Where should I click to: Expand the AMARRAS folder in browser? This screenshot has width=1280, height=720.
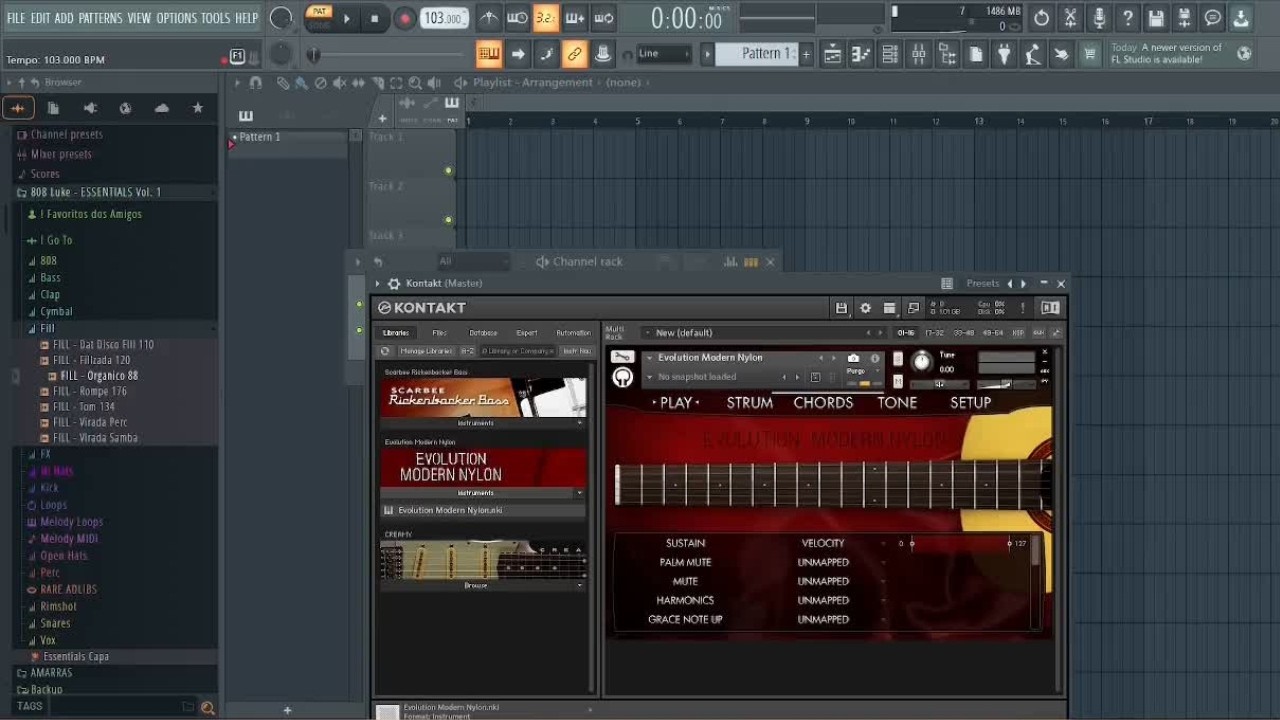51,673
